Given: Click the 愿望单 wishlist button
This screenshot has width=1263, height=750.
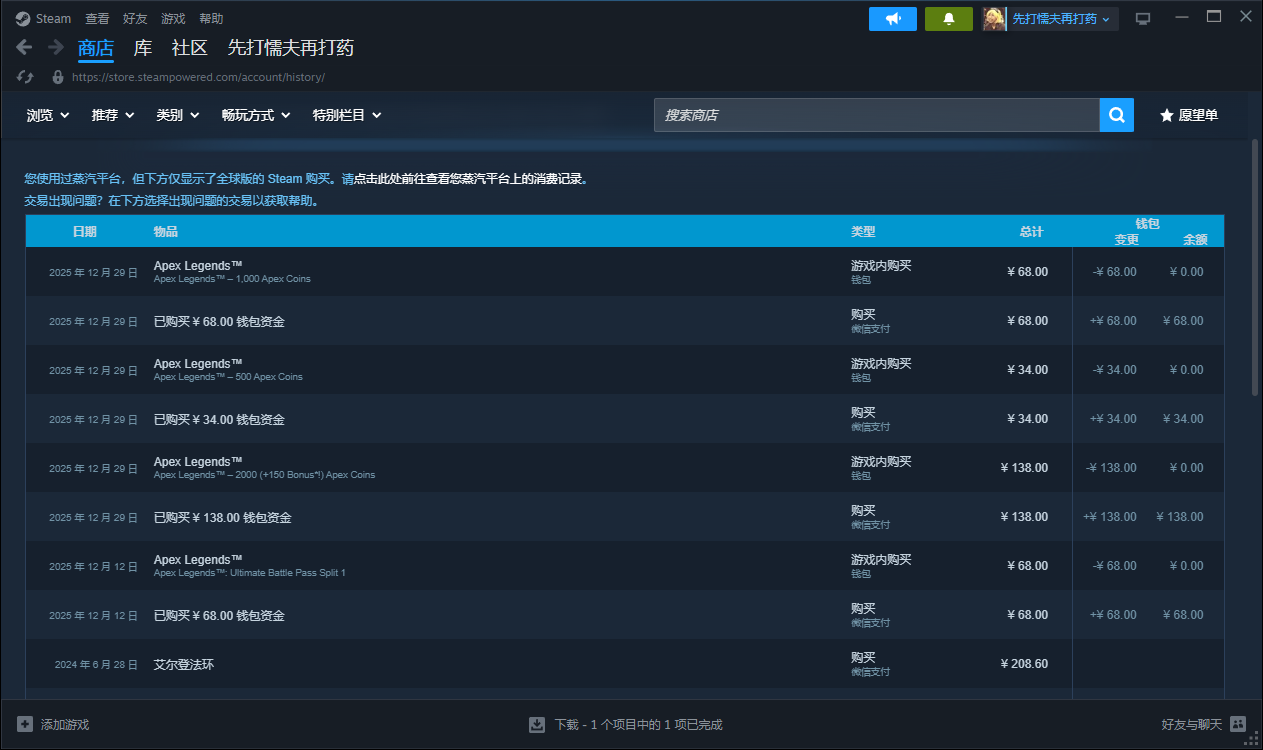Looking at the screenshot, I should (1188, 115).
